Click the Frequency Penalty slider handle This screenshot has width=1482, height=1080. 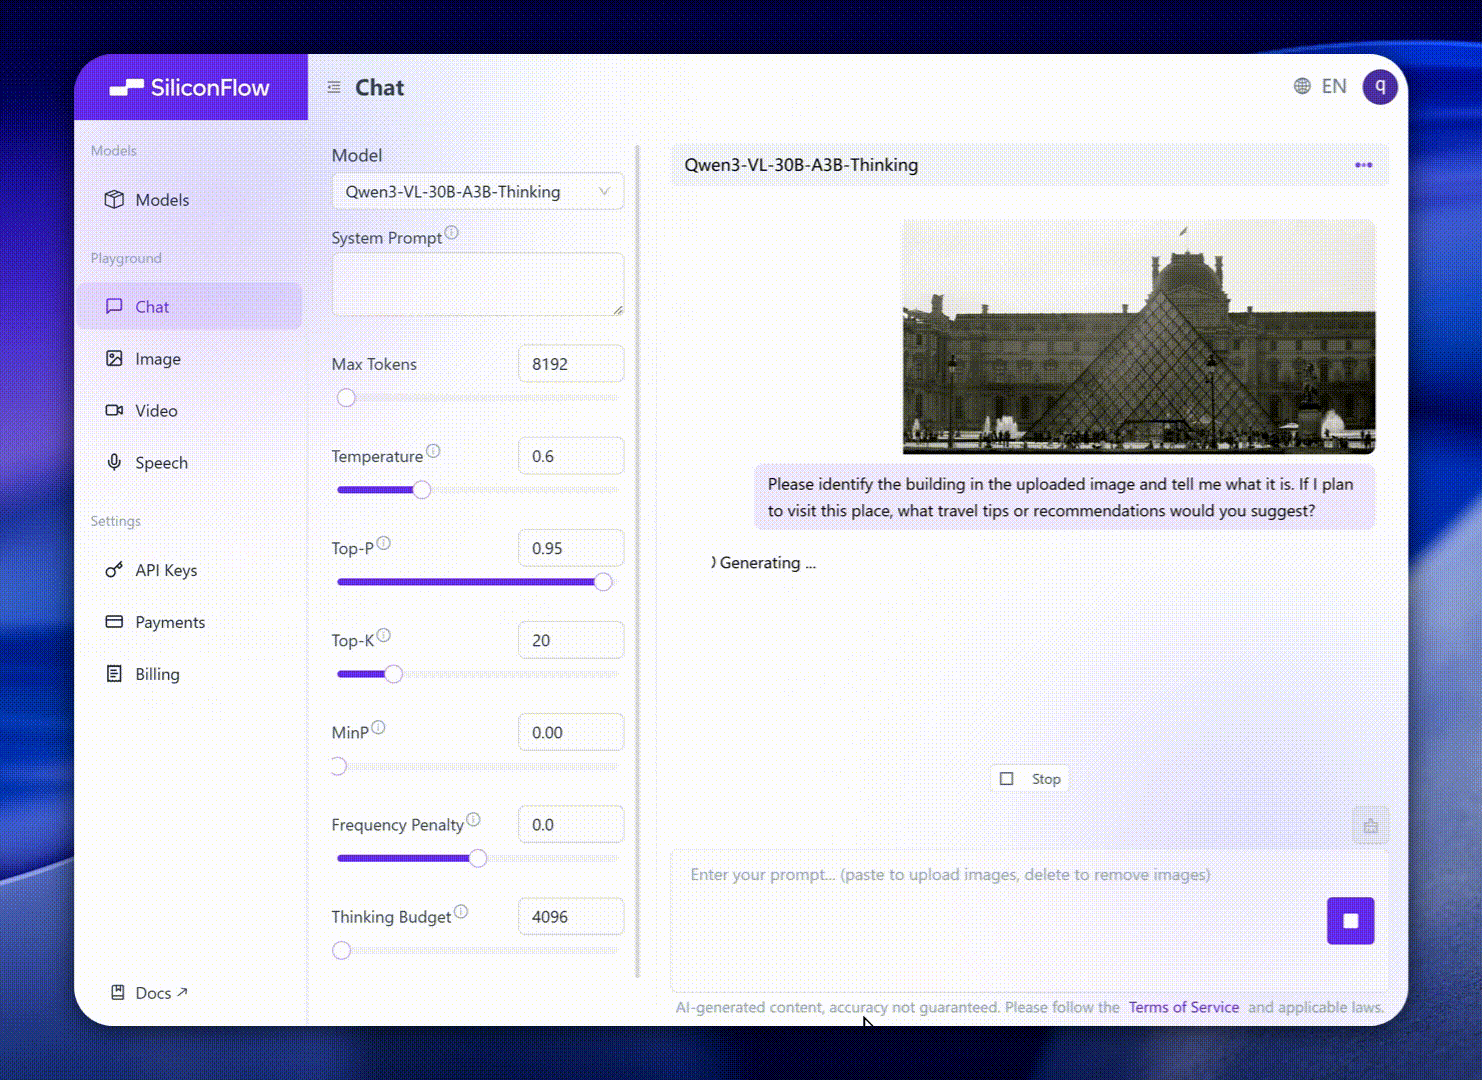(478, 858)
